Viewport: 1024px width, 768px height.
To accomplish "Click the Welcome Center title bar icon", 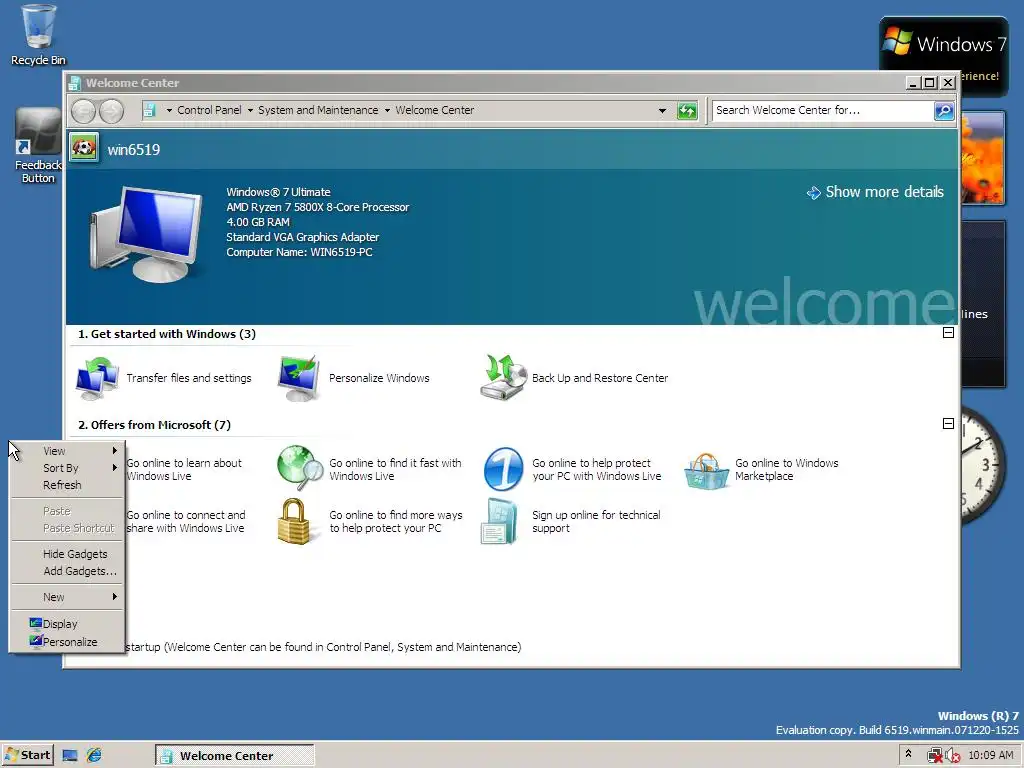I will (x=75, y=83).
